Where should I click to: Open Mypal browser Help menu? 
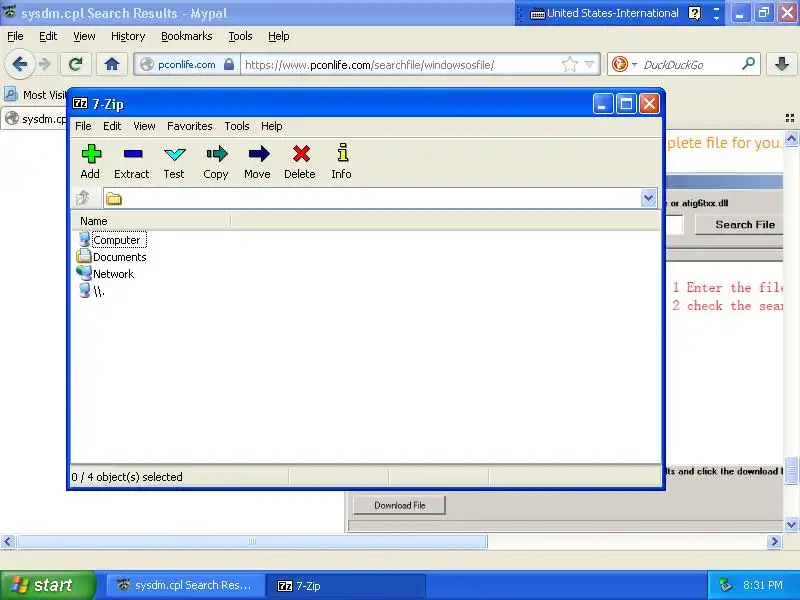click(x=279, y=36)
